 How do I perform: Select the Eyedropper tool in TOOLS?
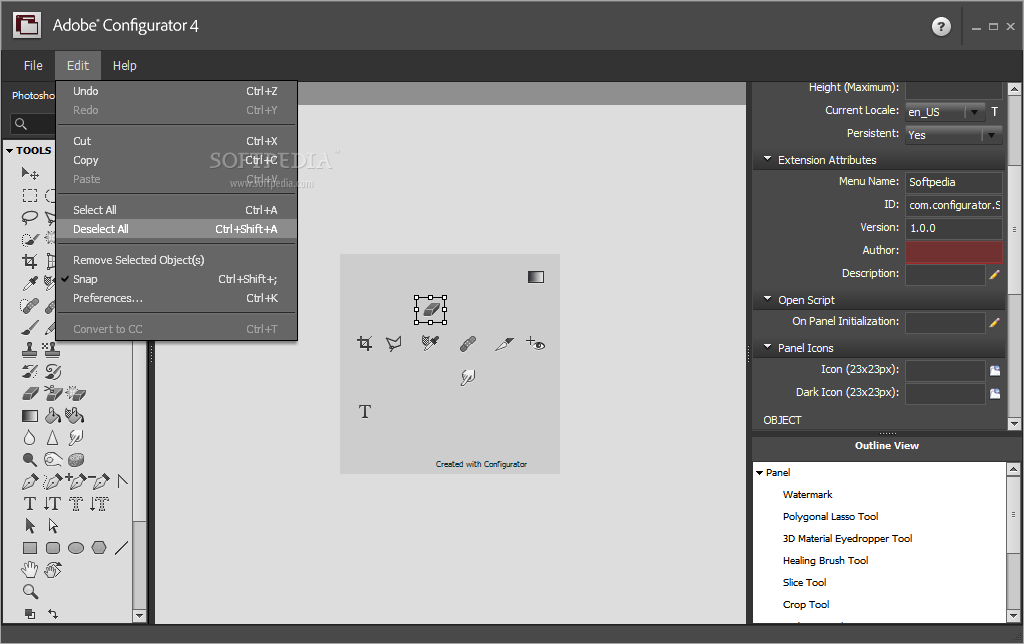[x=30, y=283]
